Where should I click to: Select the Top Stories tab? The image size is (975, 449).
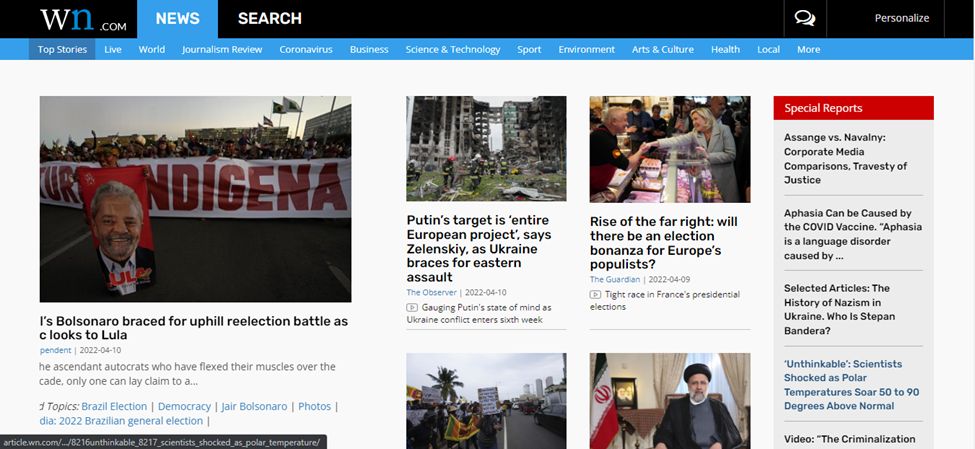pos(62,49)
